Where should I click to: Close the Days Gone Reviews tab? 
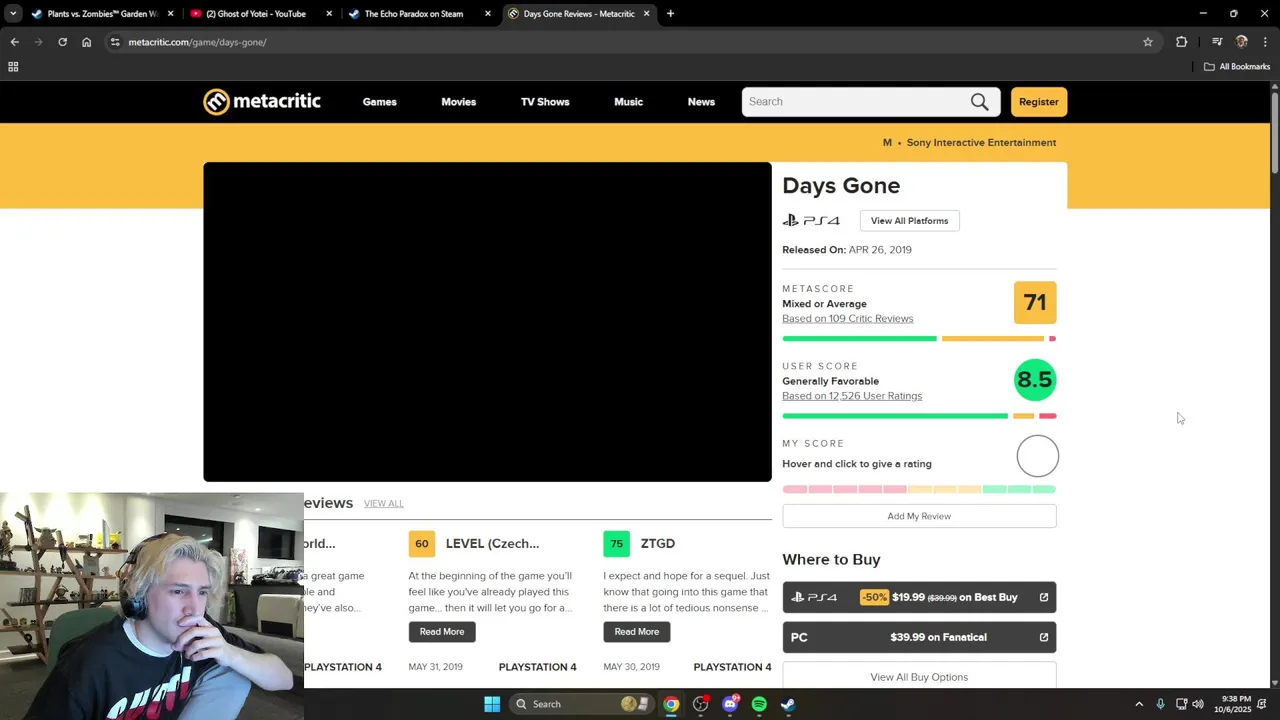click(646, 14)
